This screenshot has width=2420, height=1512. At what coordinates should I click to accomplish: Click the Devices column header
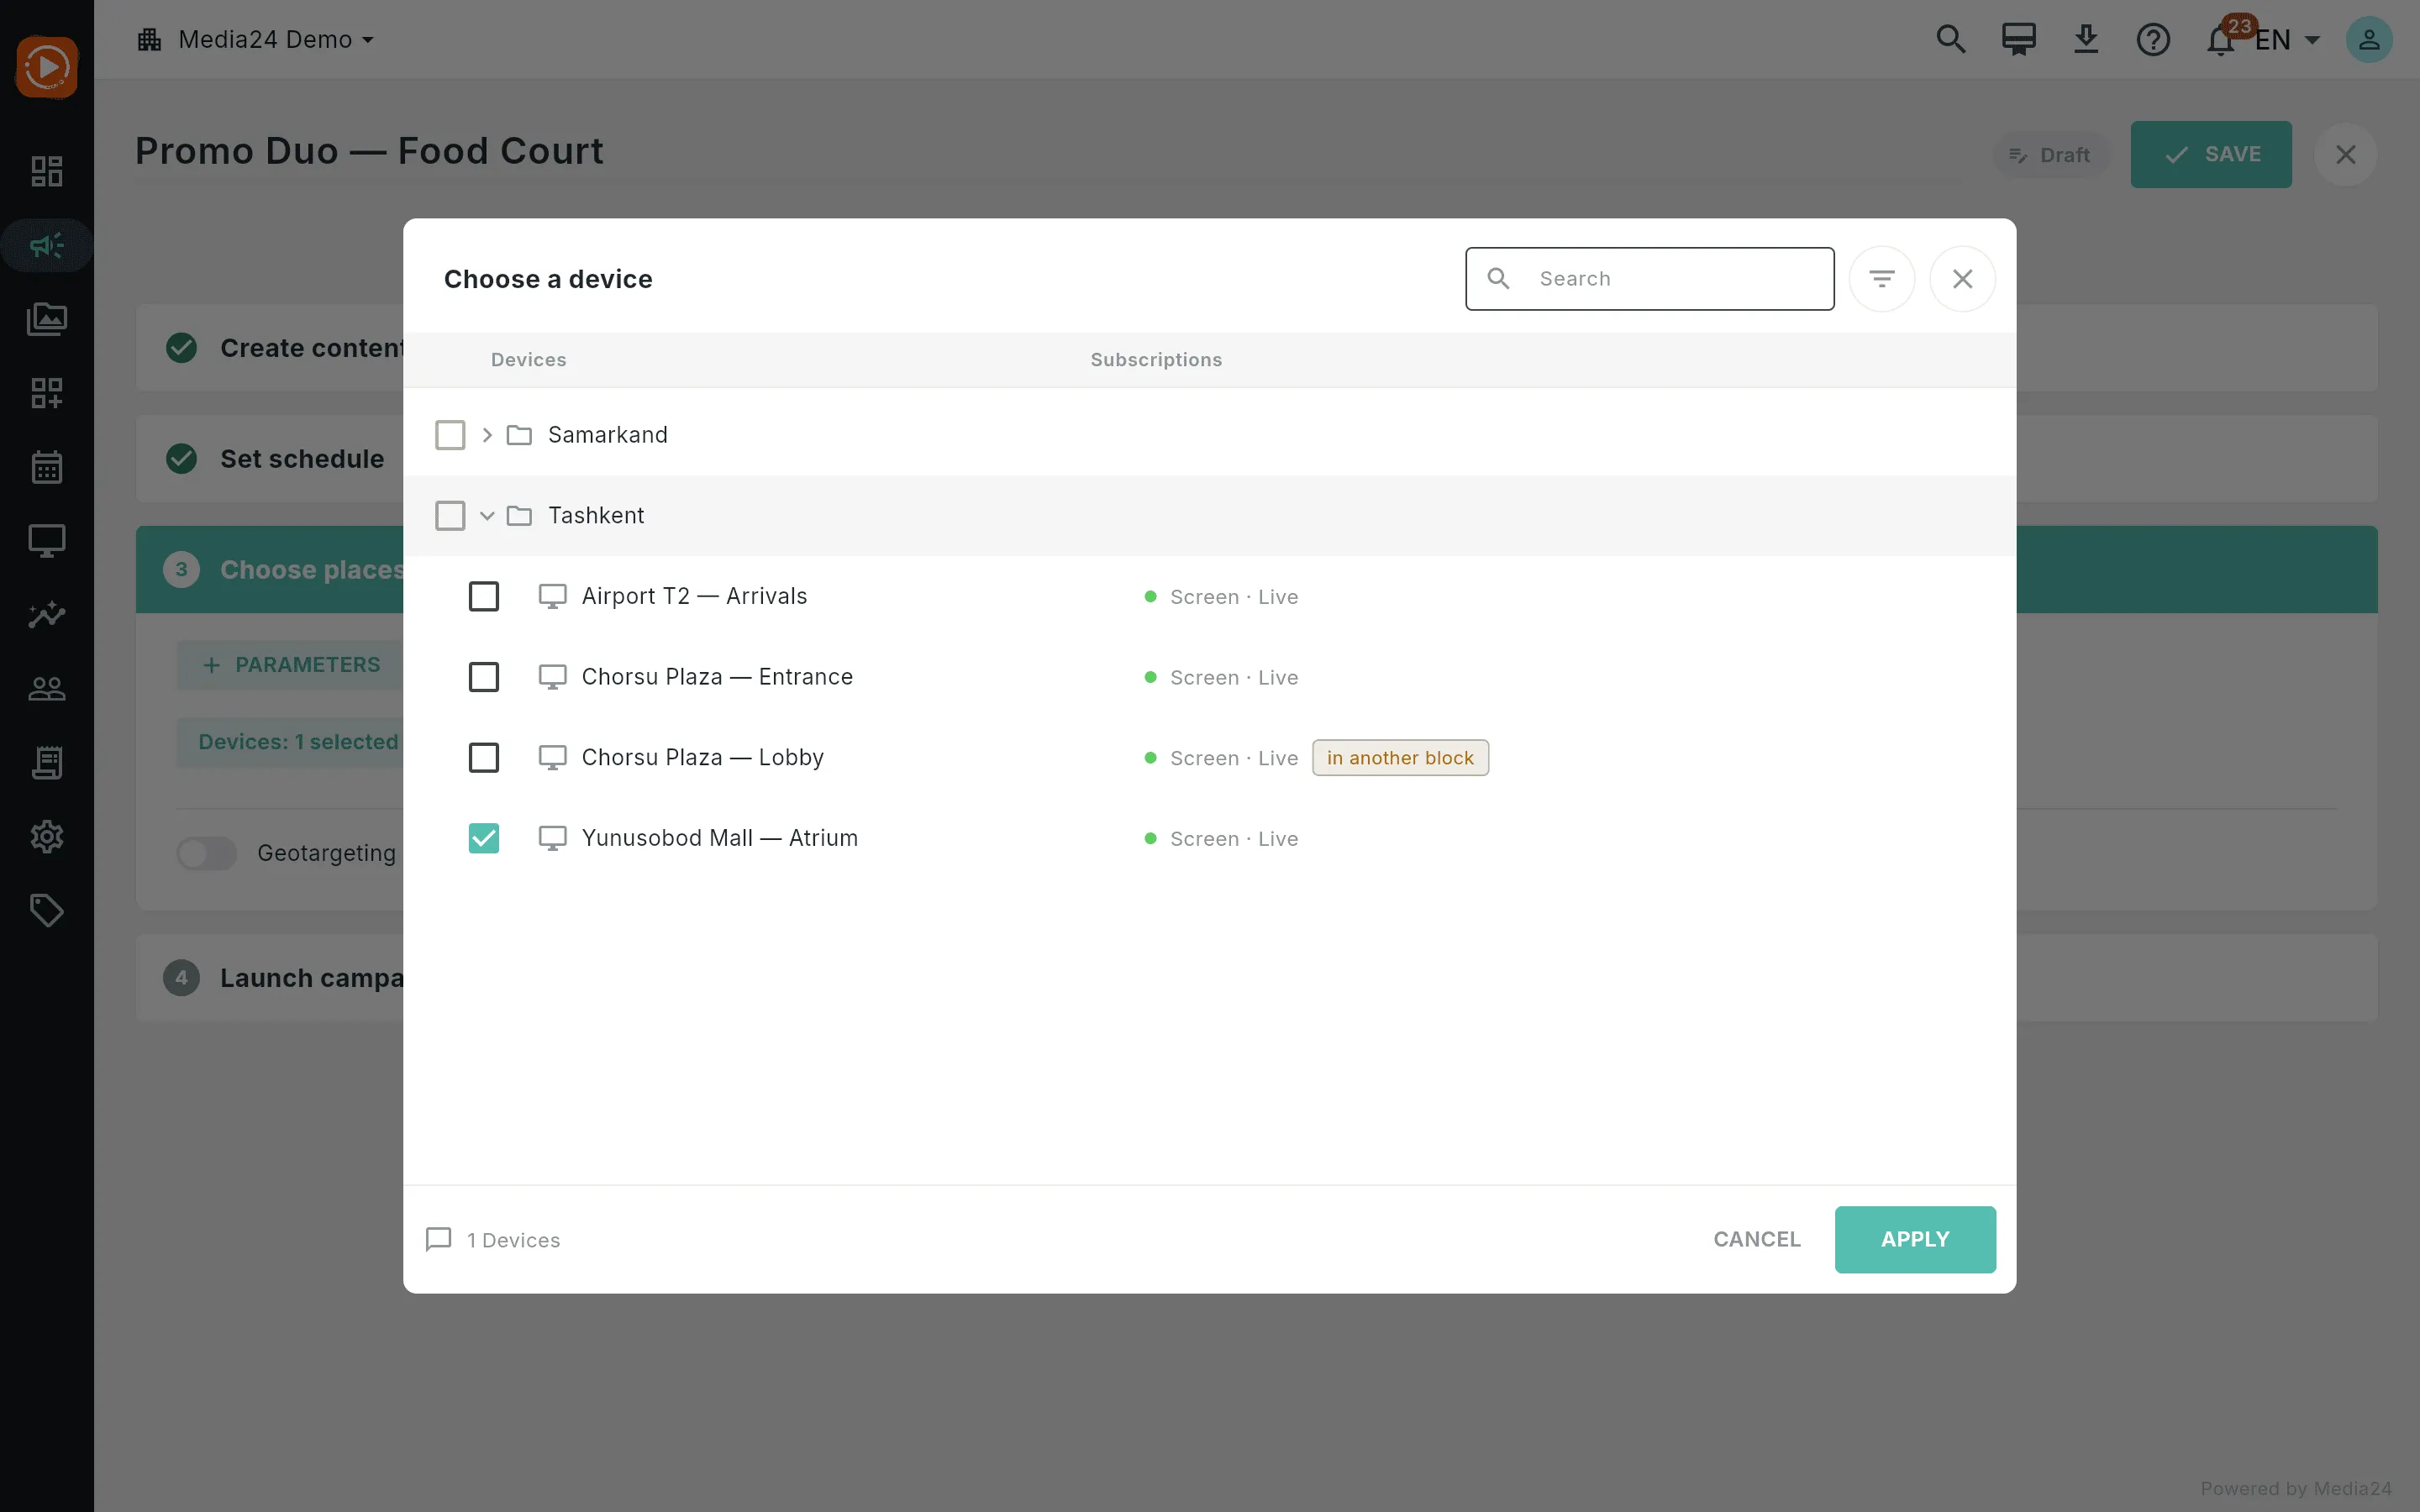[x=528, y=360]
